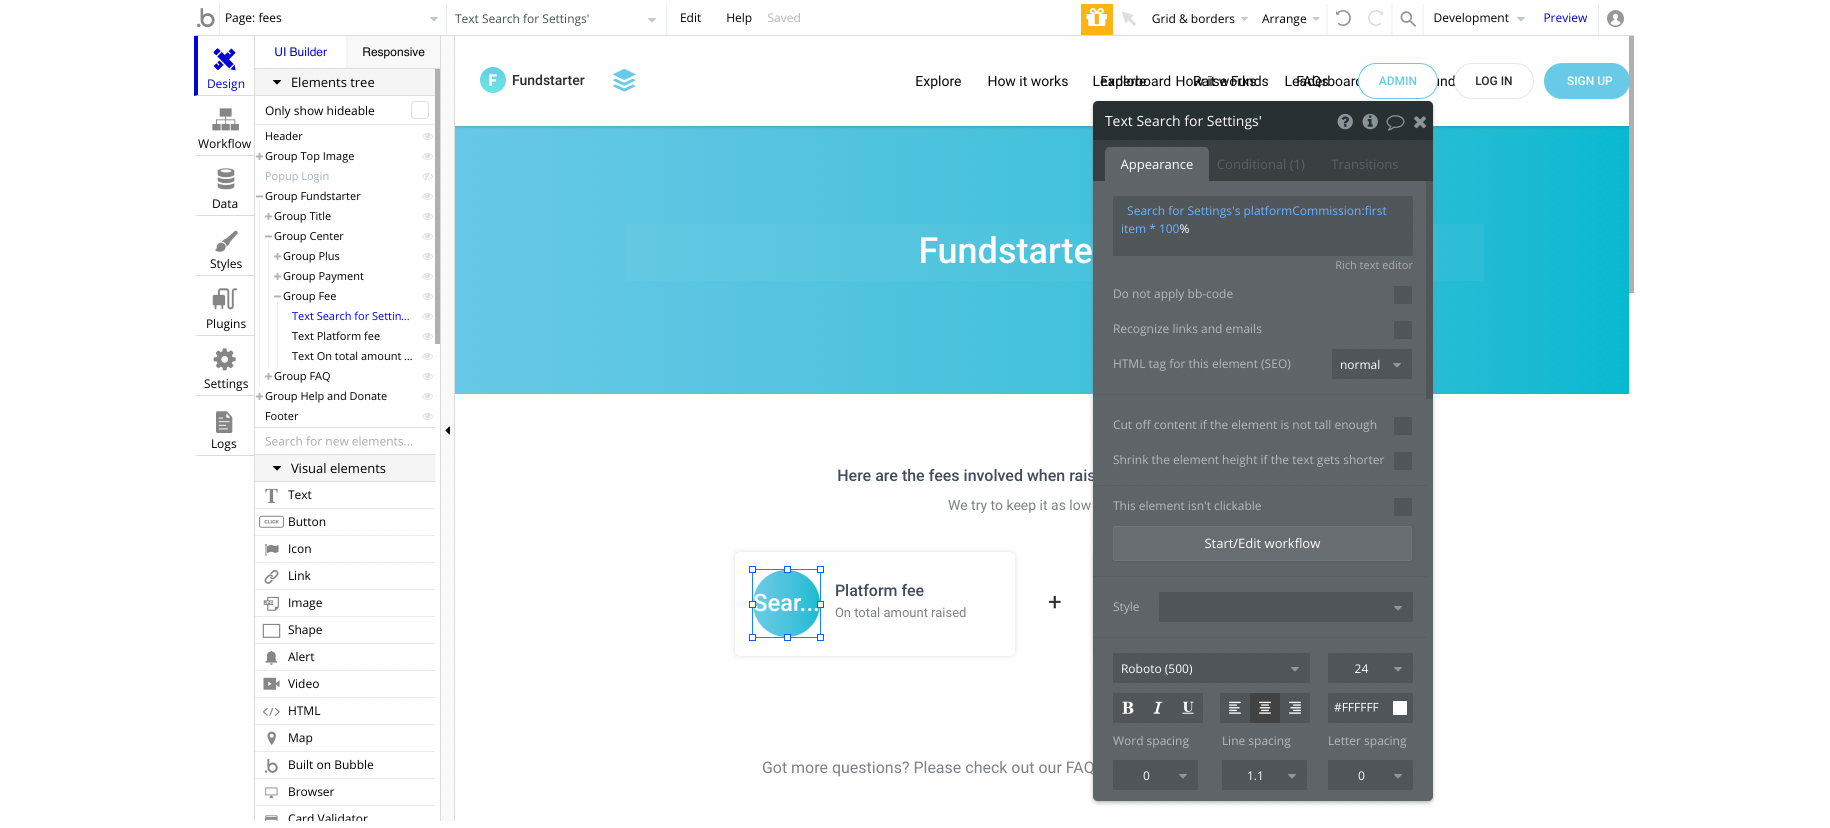1830x828 pixels.
Task: Toggle 'Cut off content' checkbox
Action: pos(1403,426)
